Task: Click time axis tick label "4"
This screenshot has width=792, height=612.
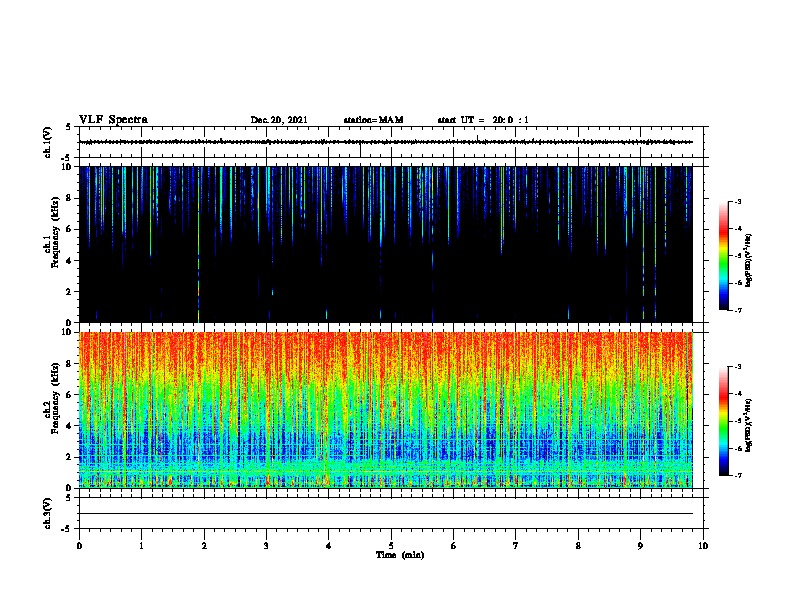Action: pos(329,546)
